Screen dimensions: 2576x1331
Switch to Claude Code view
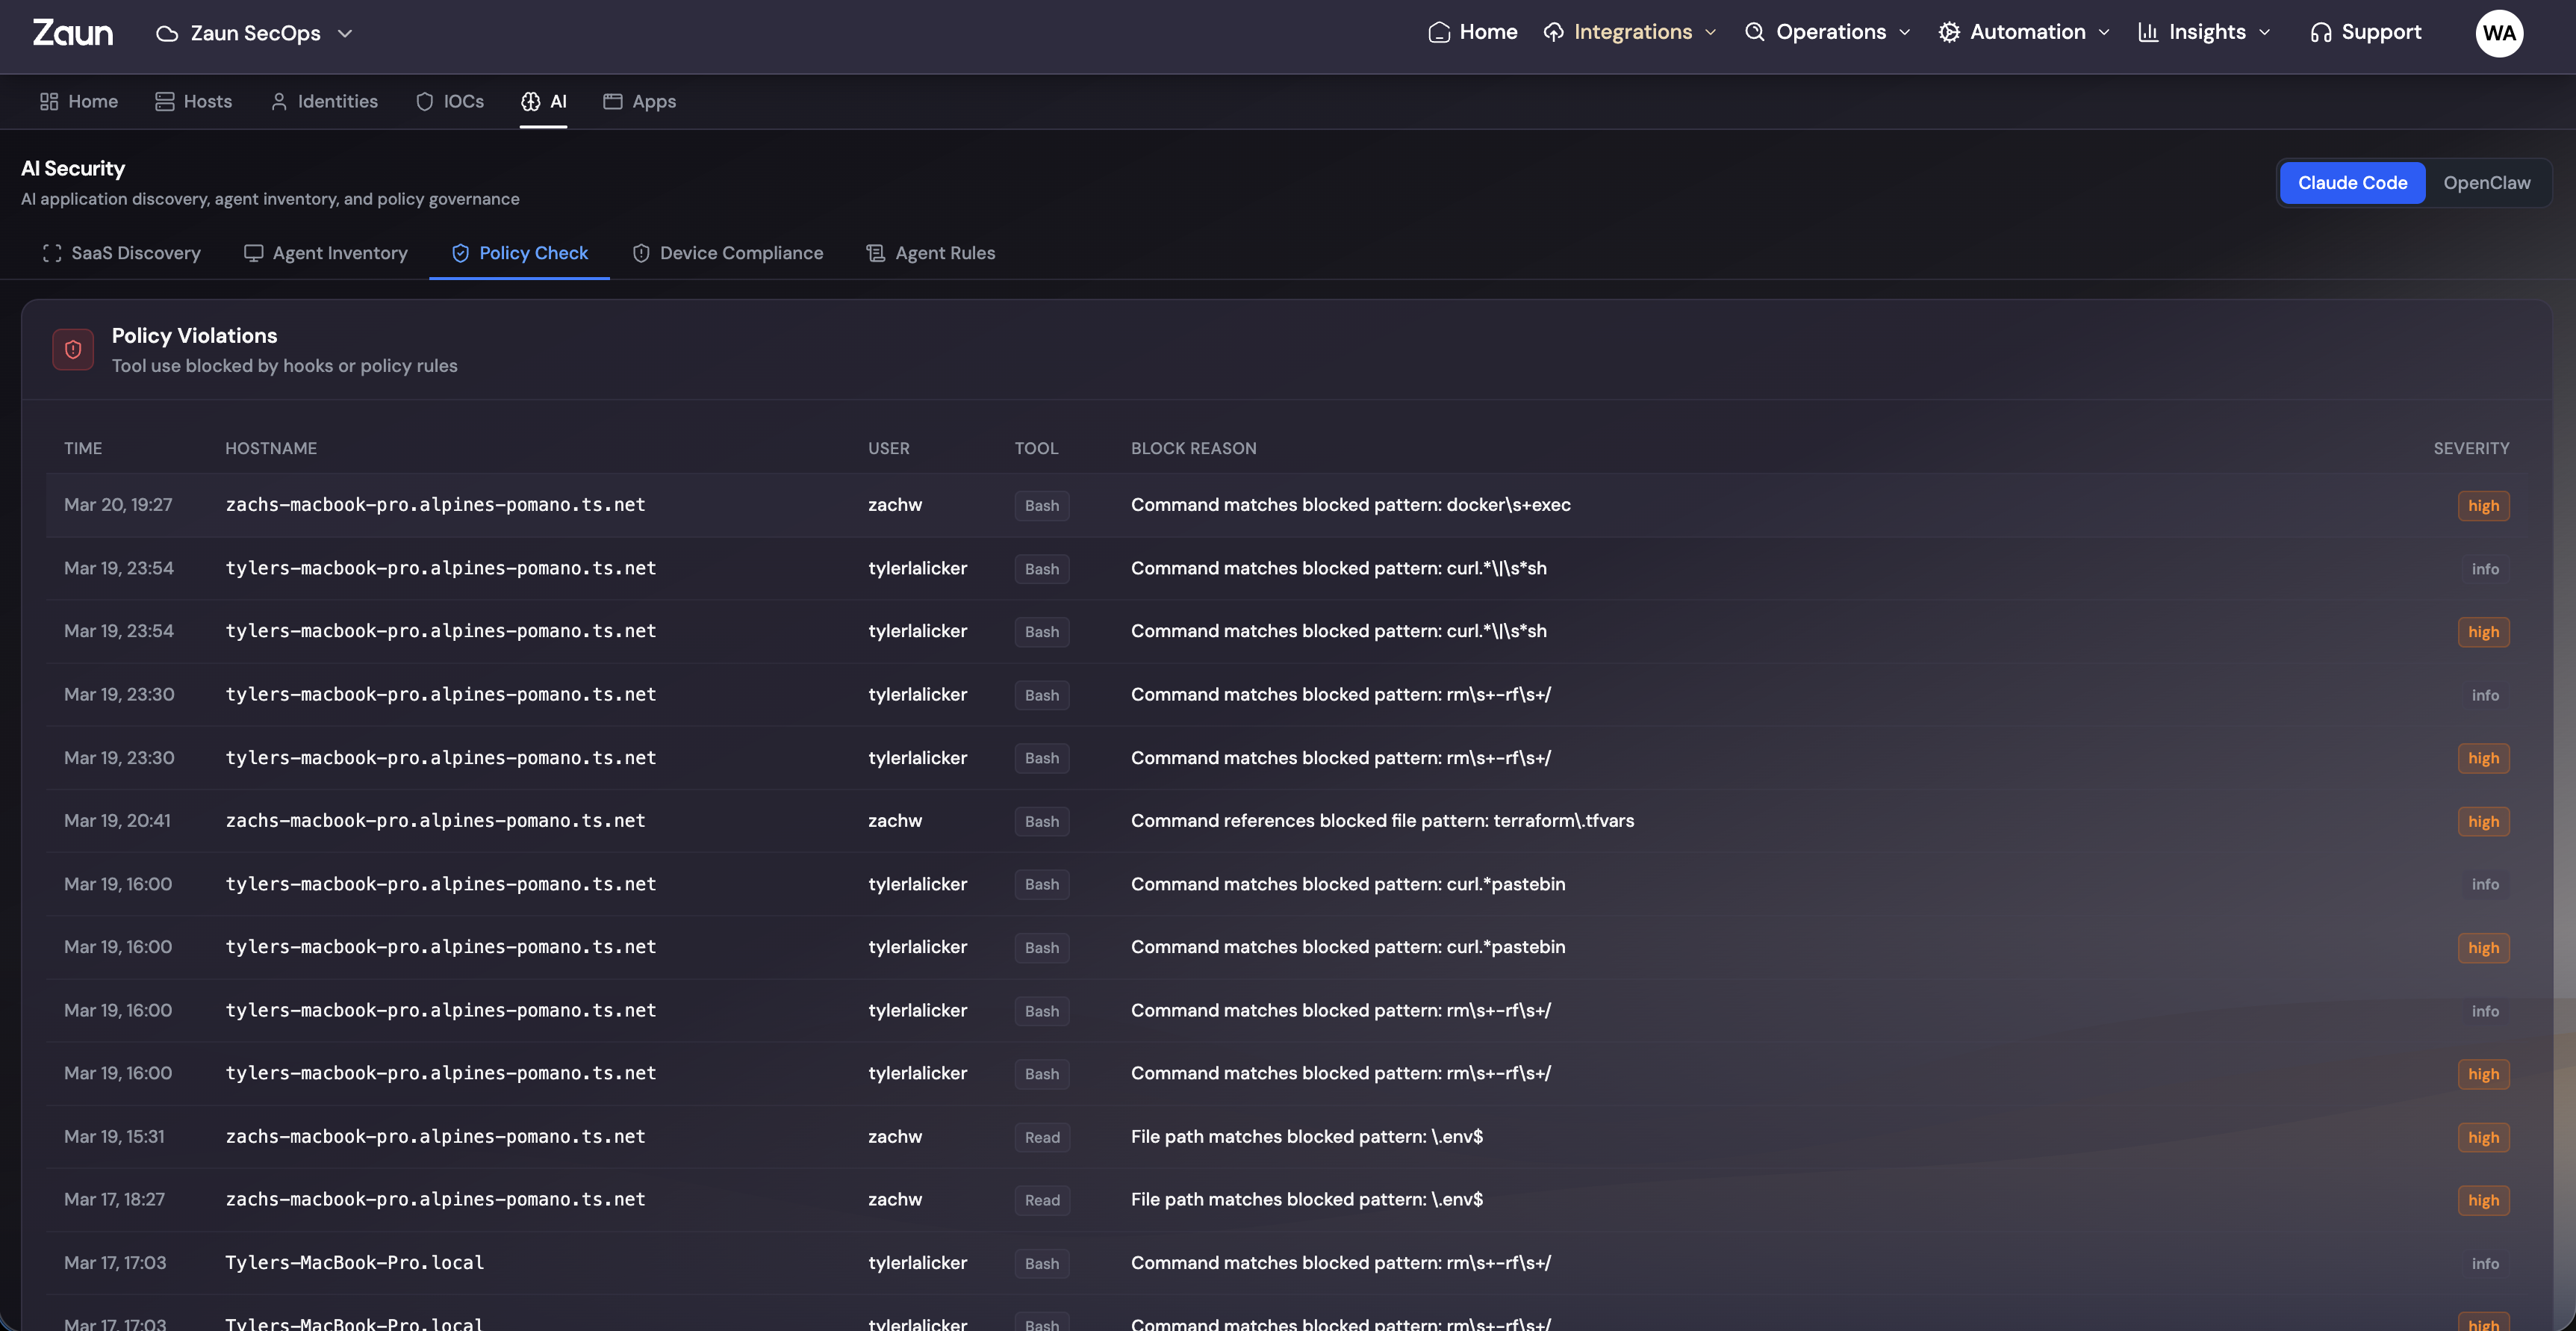[2352, 183]
